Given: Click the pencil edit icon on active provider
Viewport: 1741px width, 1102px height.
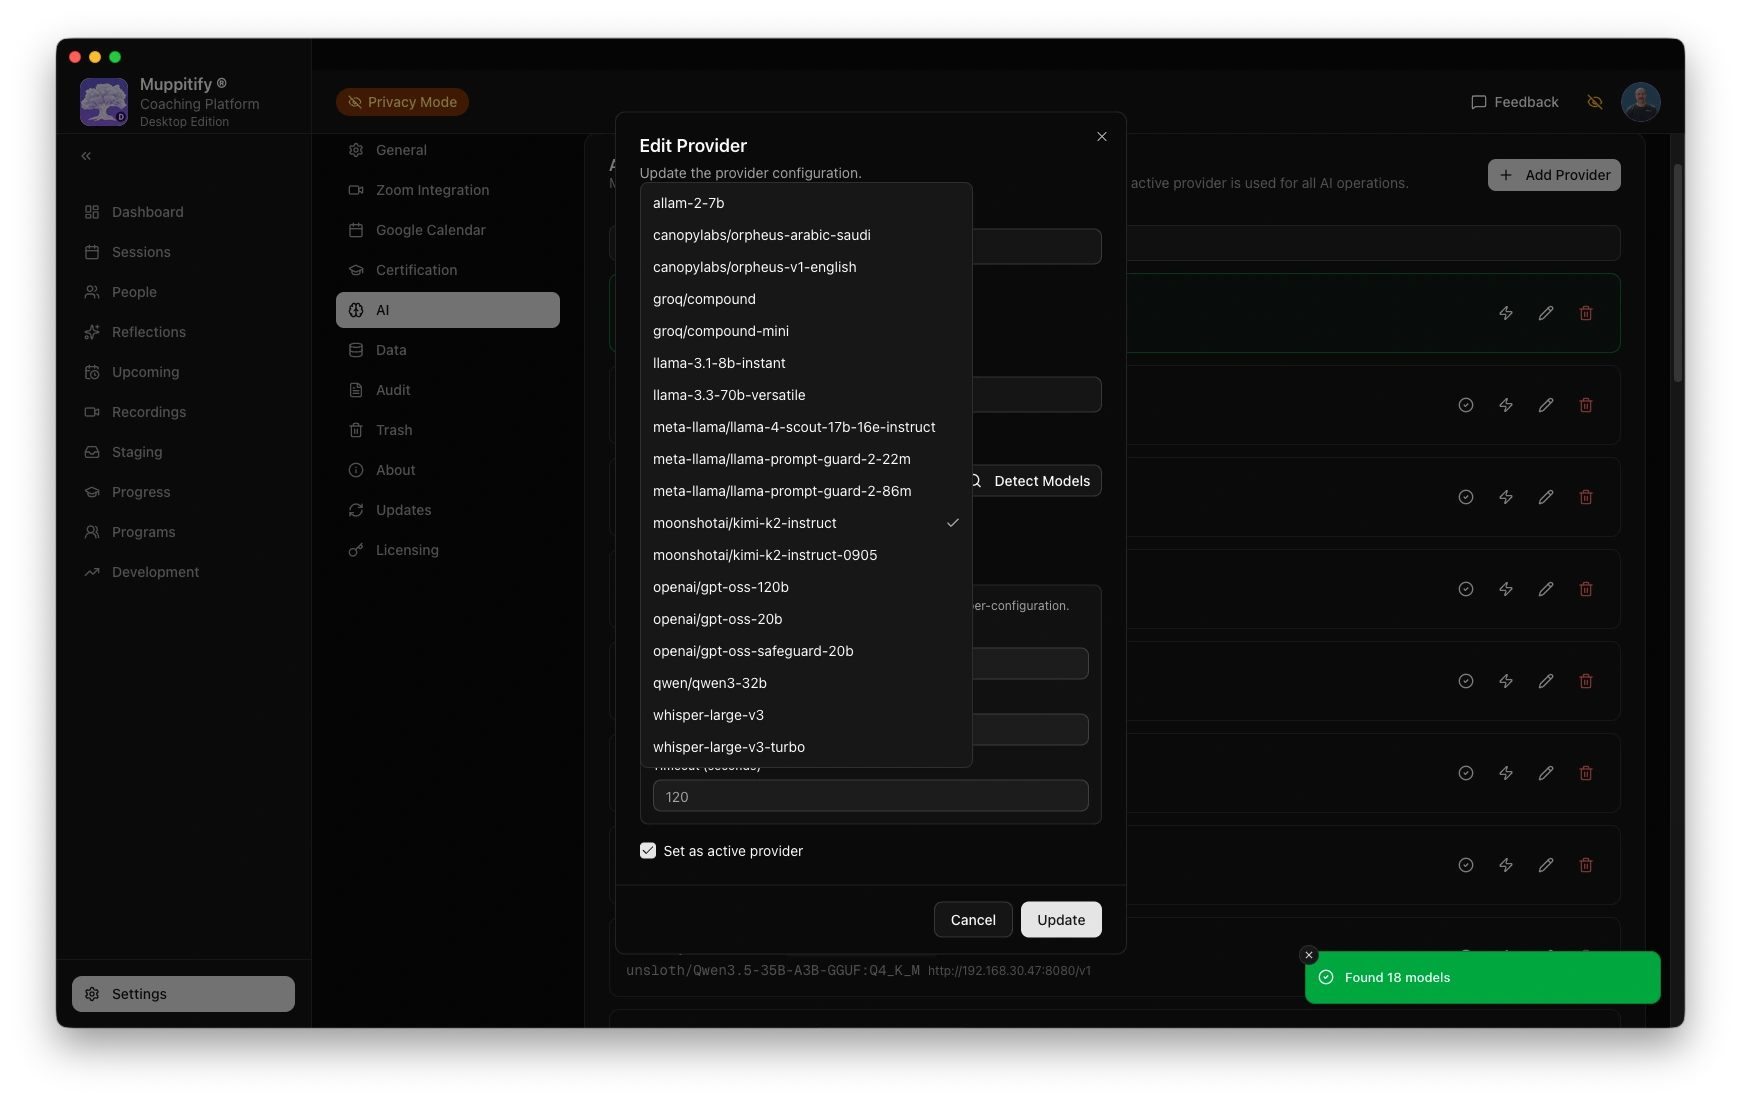Looking at the screenshot, I should 1545,313.
